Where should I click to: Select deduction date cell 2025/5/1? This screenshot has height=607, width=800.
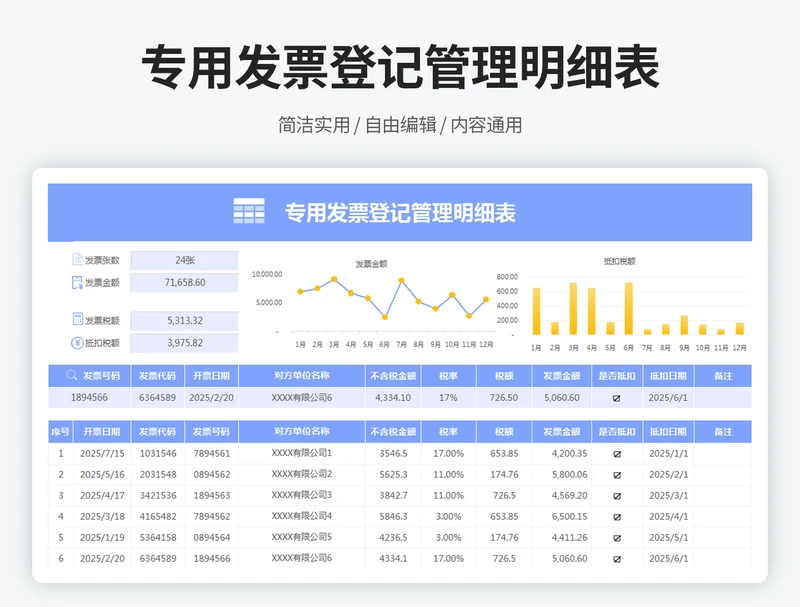point(668,537)
